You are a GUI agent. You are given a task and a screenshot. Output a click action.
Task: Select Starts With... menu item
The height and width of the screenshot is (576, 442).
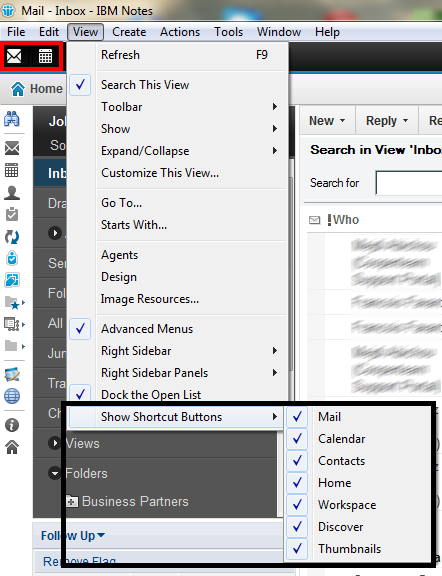click(x=177, y=225)
